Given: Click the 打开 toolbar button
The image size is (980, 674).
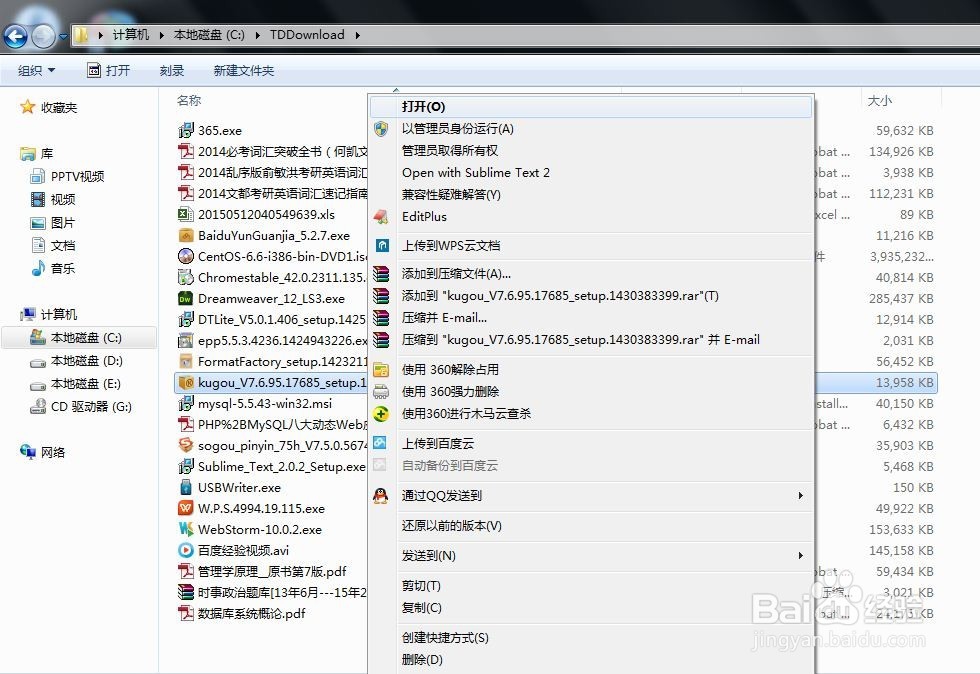Looking at the screenshot, I should [x=109, y=71].
